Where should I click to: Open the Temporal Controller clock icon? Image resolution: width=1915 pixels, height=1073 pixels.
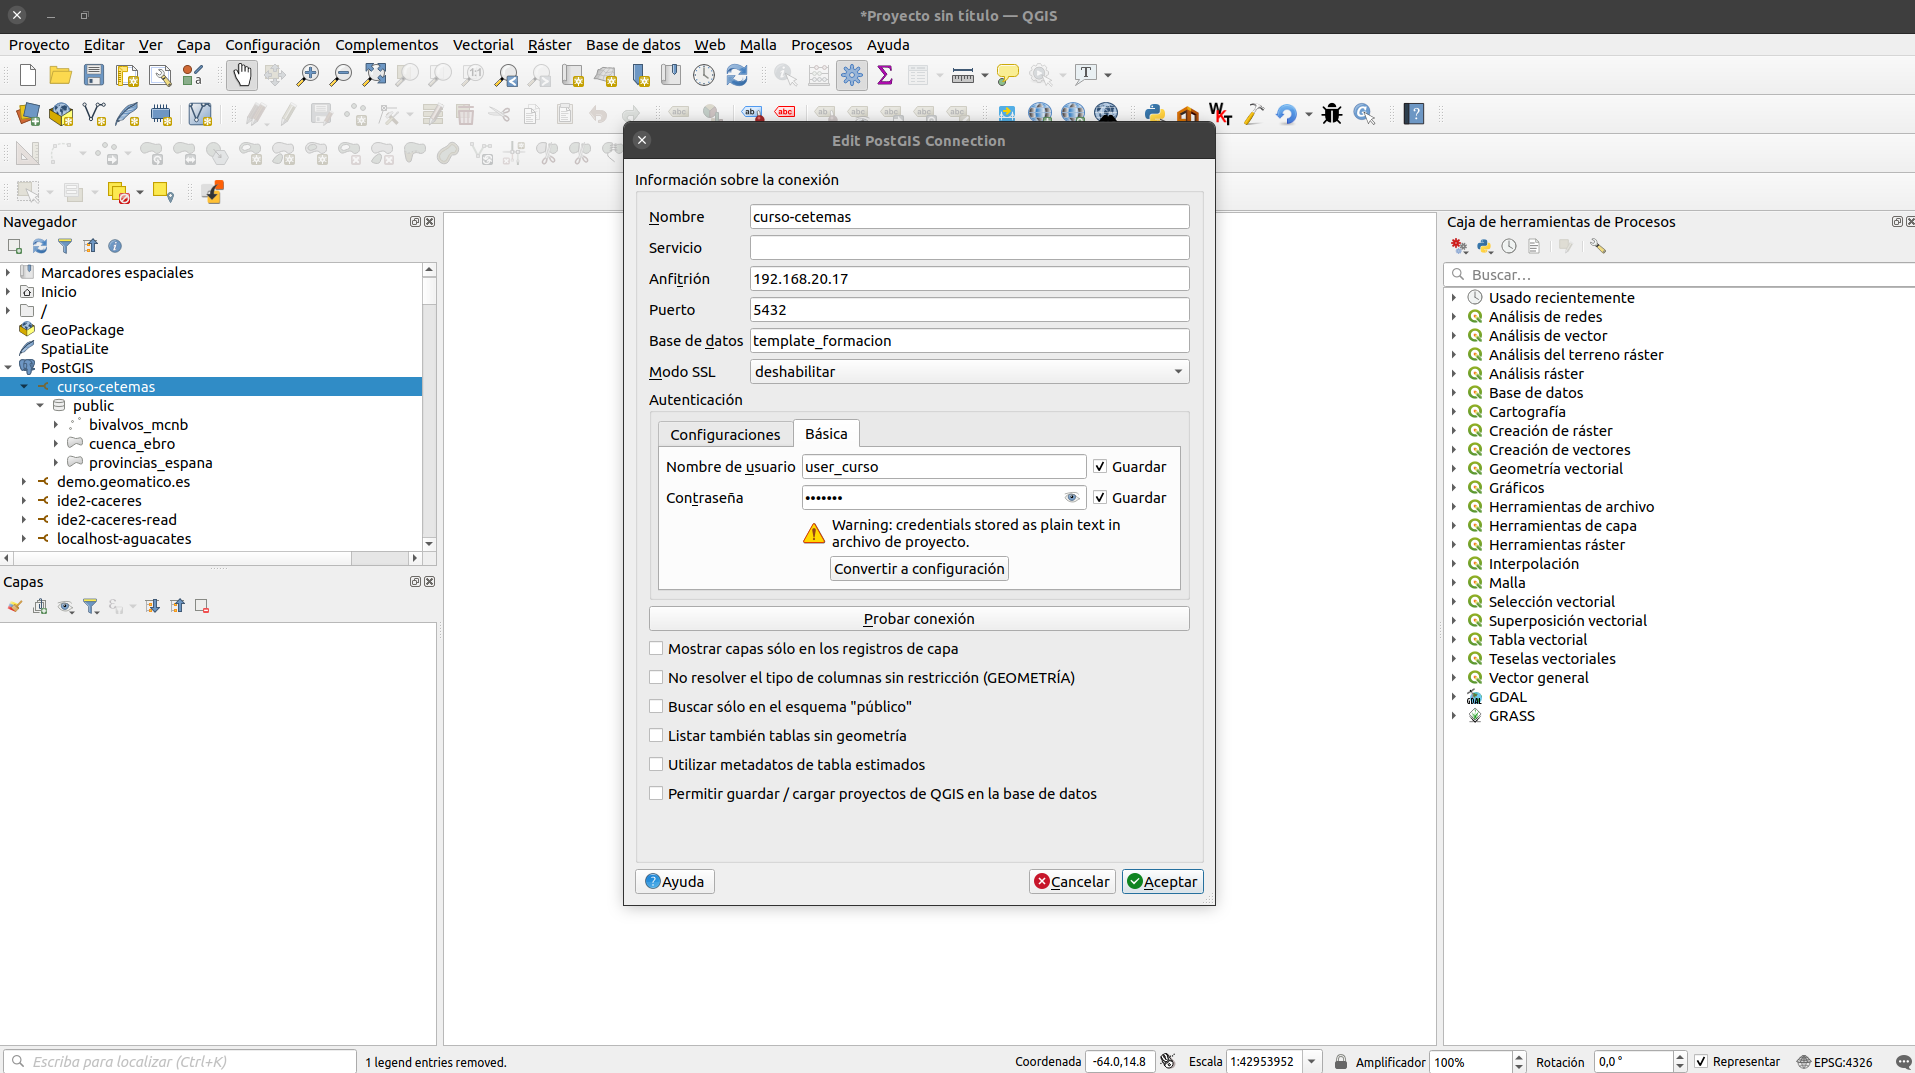pos(704,75)
